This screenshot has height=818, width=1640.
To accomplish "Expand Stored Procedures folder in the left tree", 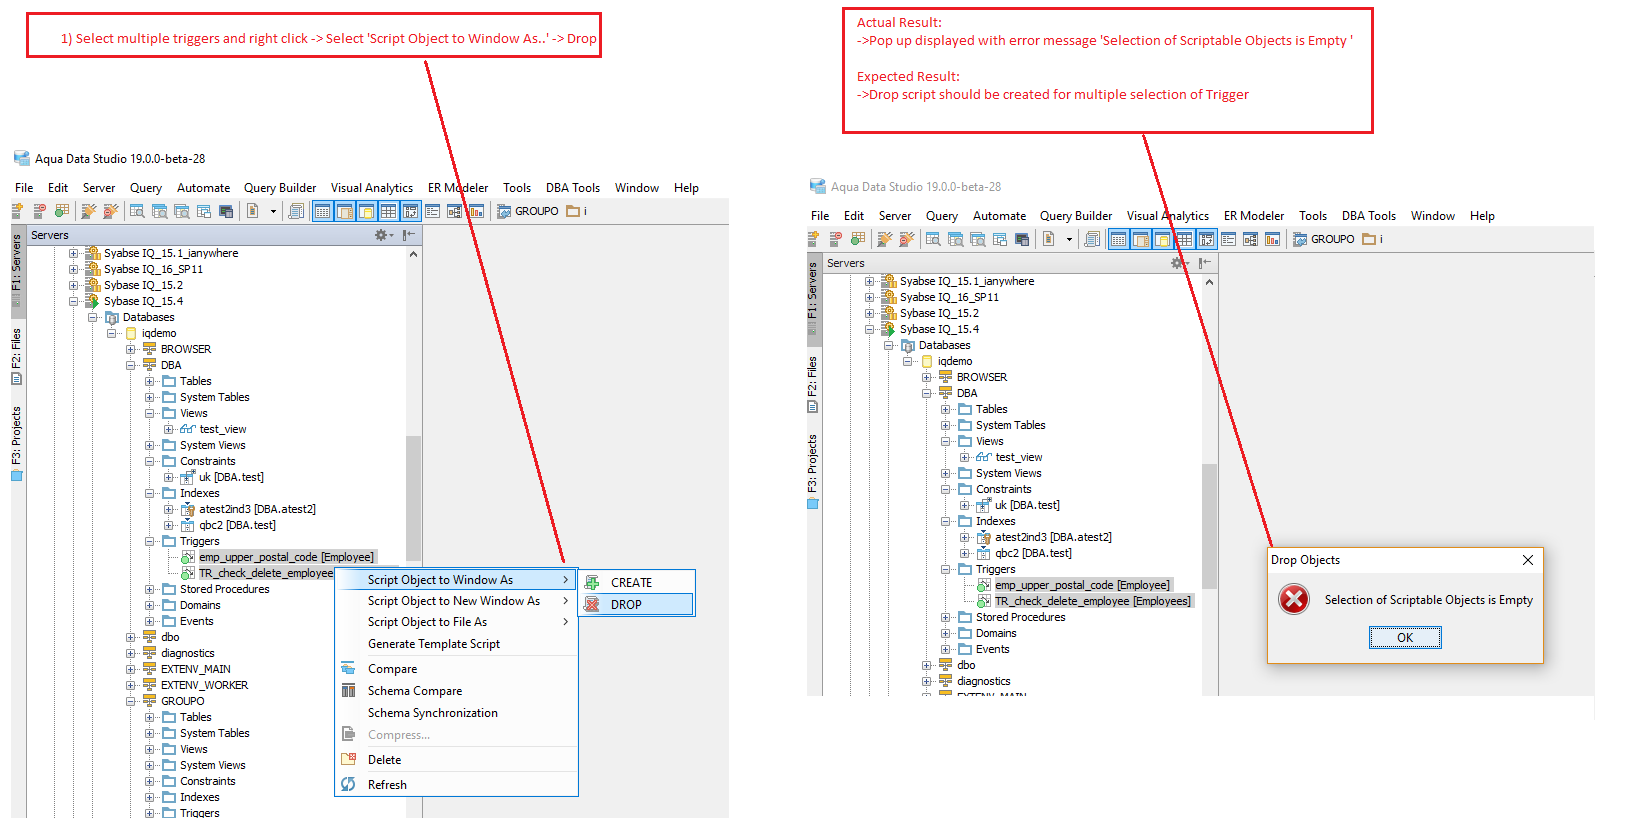I will 150,589.
